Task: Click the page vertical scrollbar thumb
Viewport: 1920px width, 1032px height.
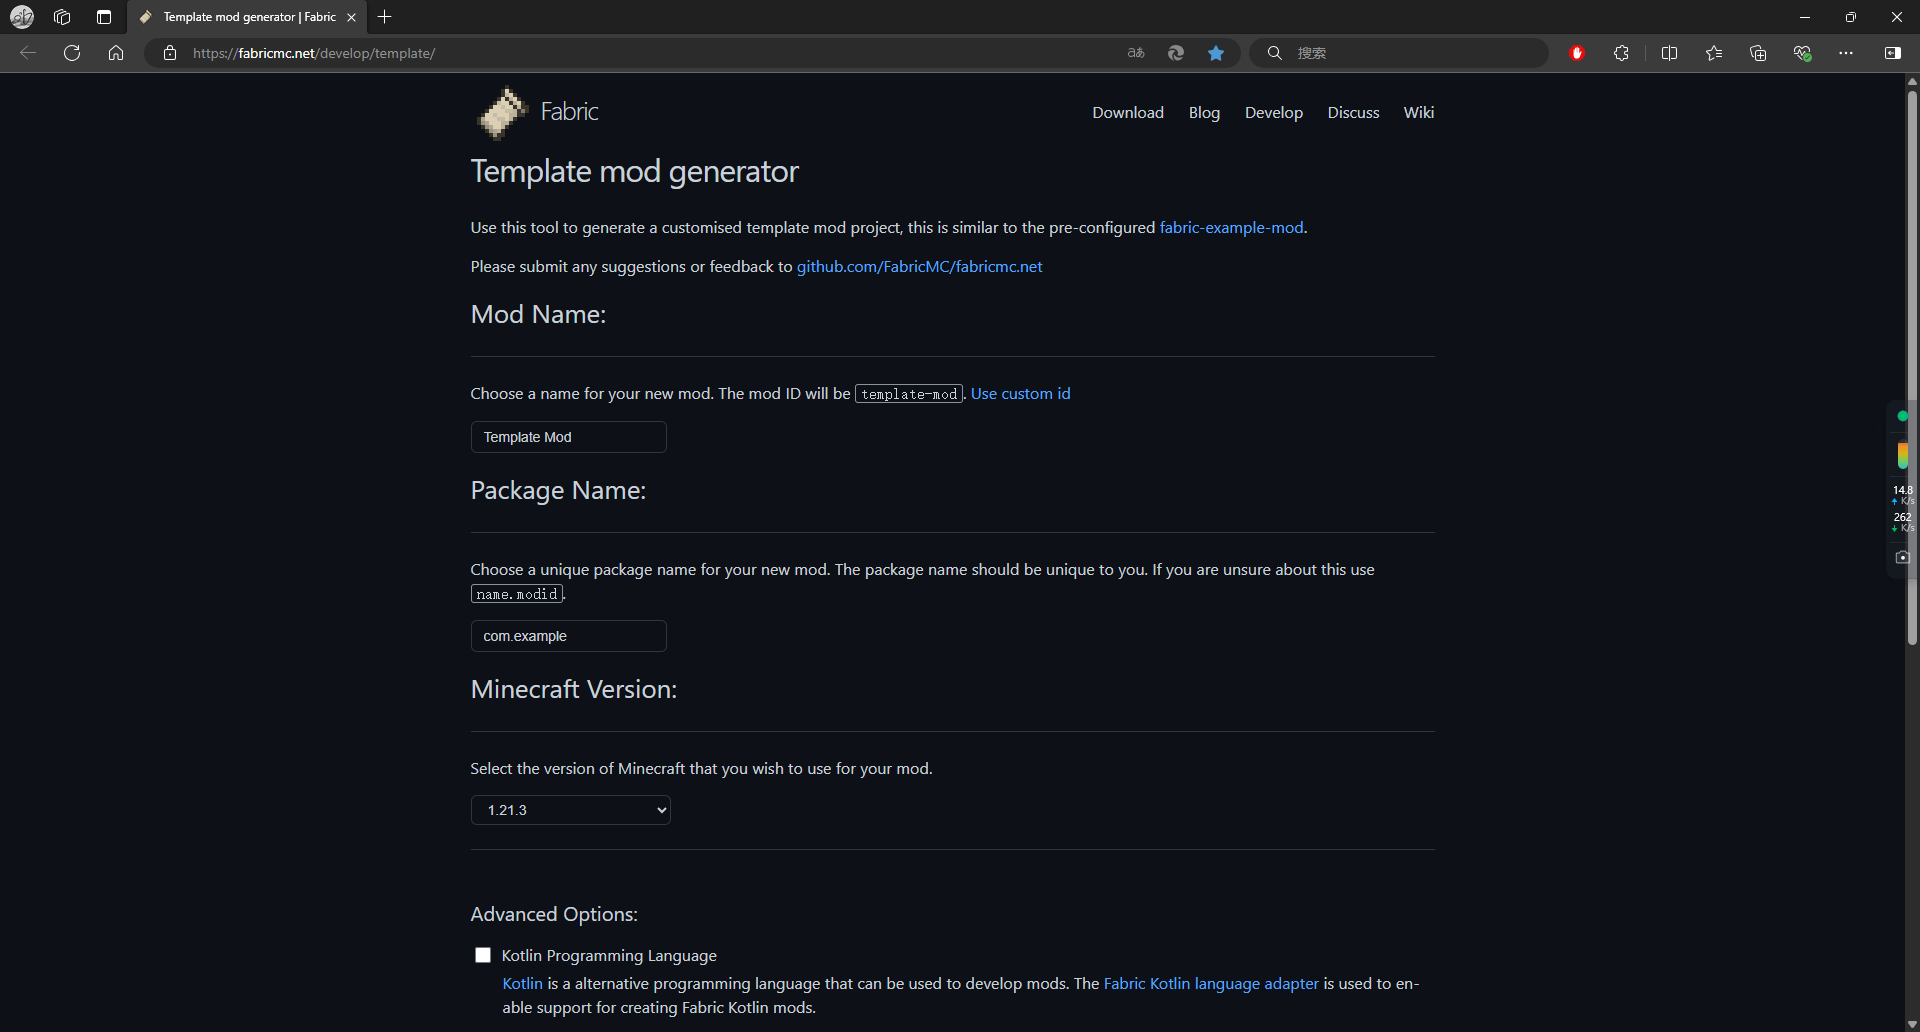Action: coord(1912,368)
